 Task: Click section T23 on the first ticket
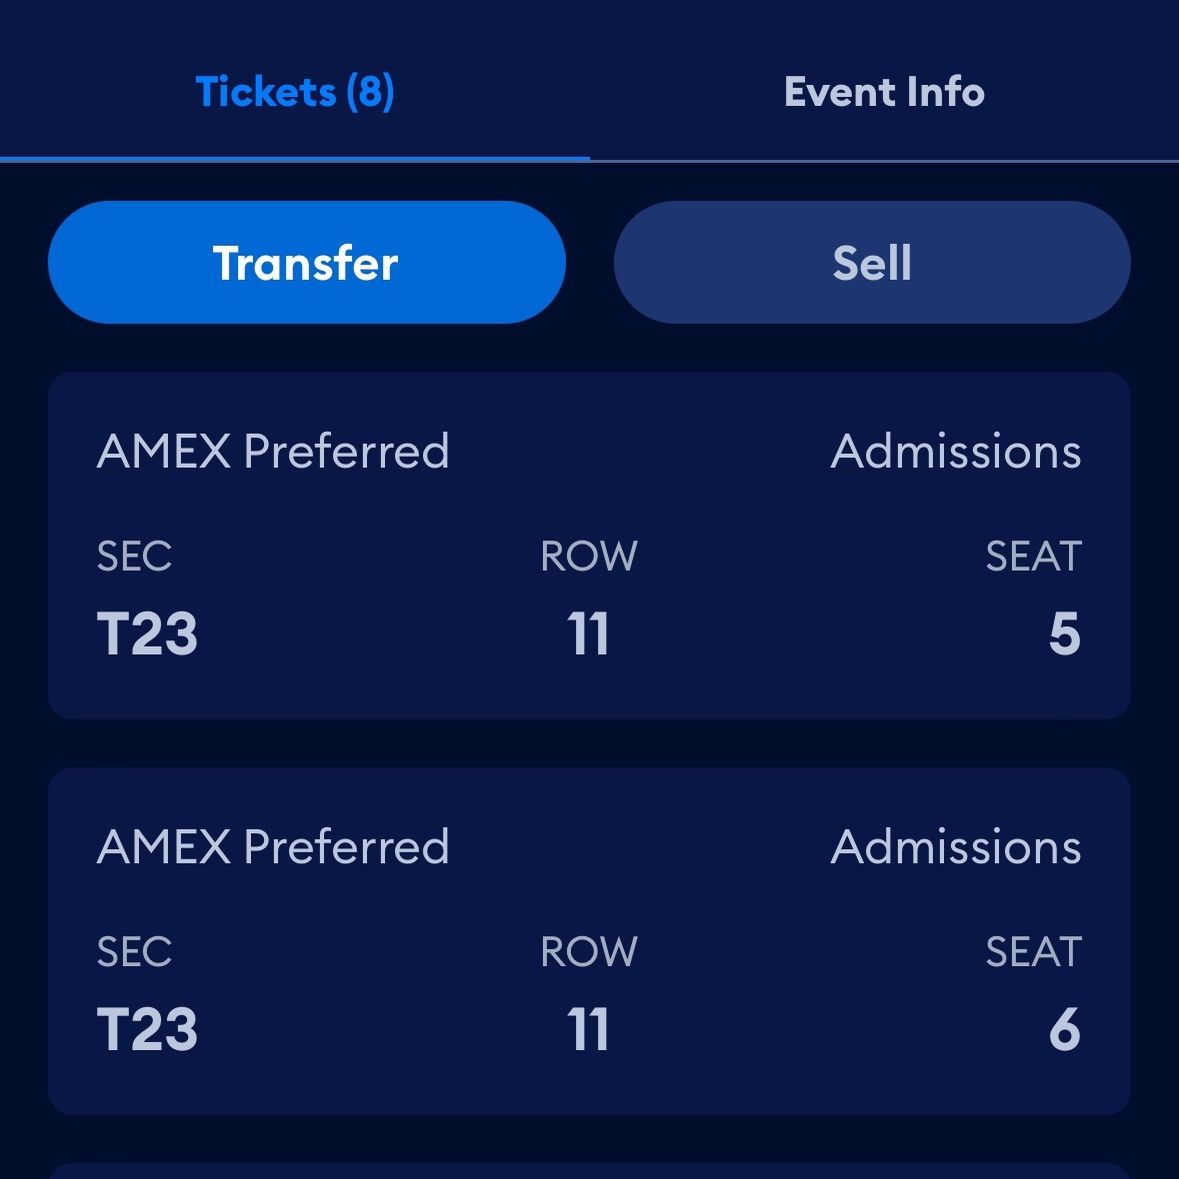[147, 633]
